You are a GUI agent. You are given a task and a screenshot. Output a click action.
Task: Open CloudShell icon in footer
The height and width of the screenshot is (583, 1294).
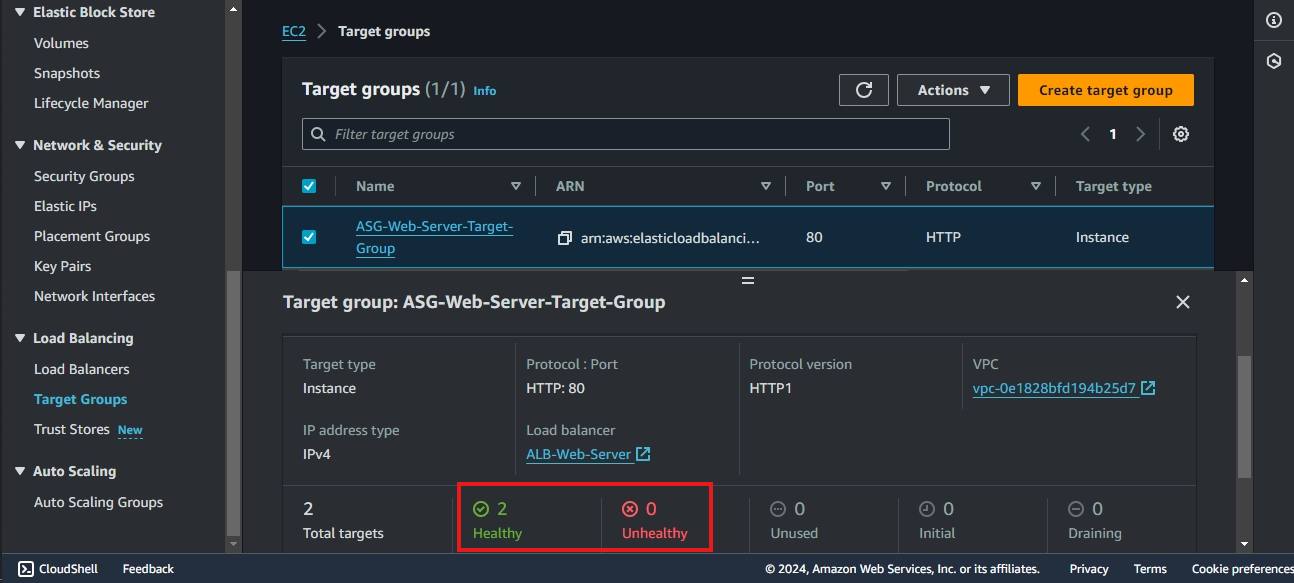[26, 569]
